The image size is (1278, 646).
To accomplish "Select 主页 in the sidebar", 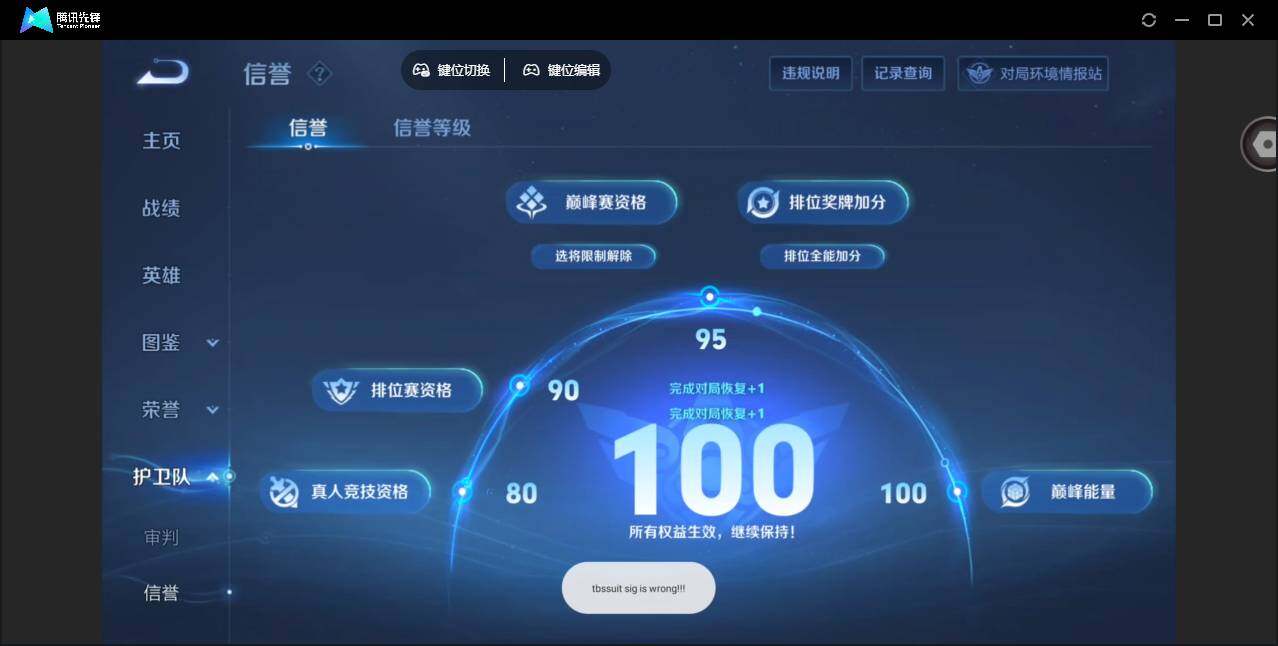I will coord(161,140).
